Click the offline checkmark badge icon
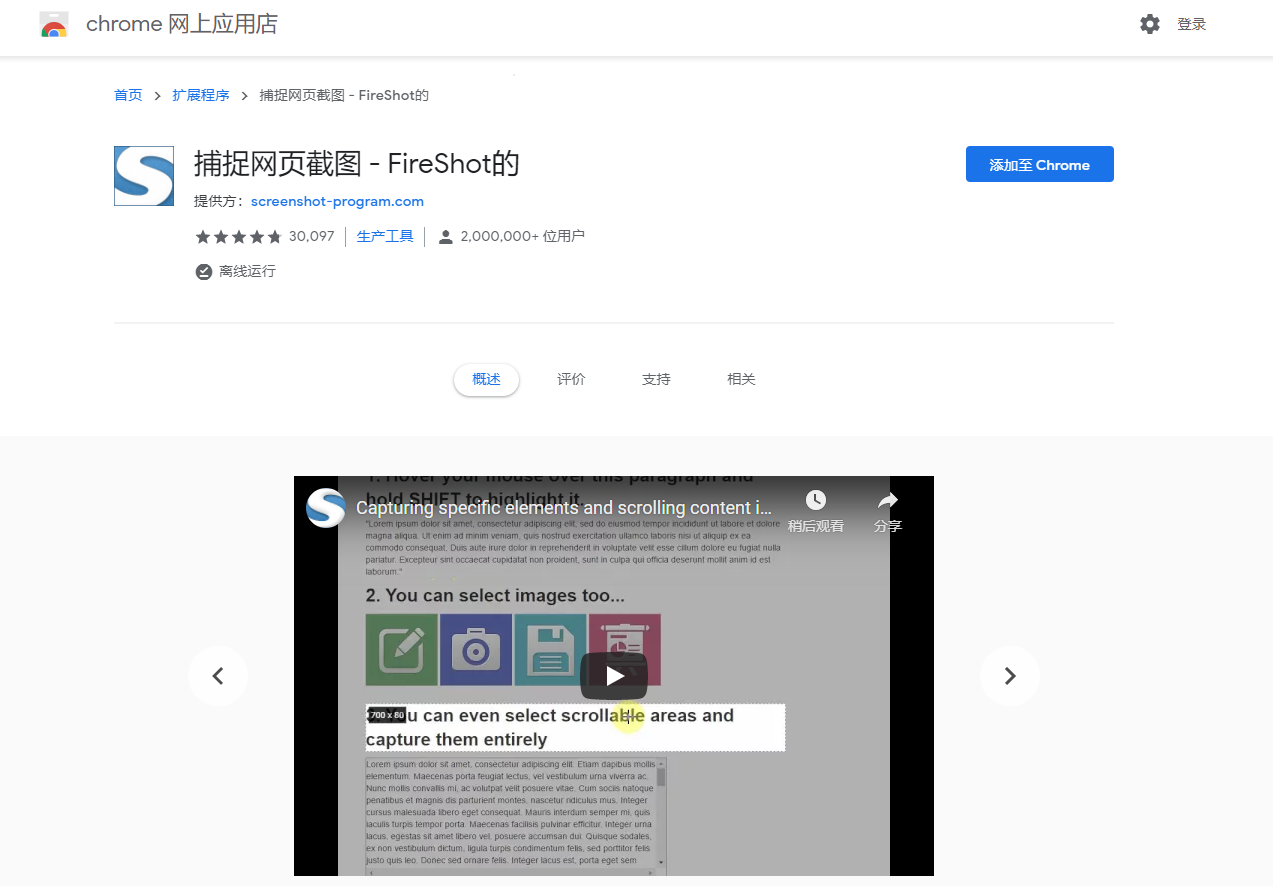 204,272
